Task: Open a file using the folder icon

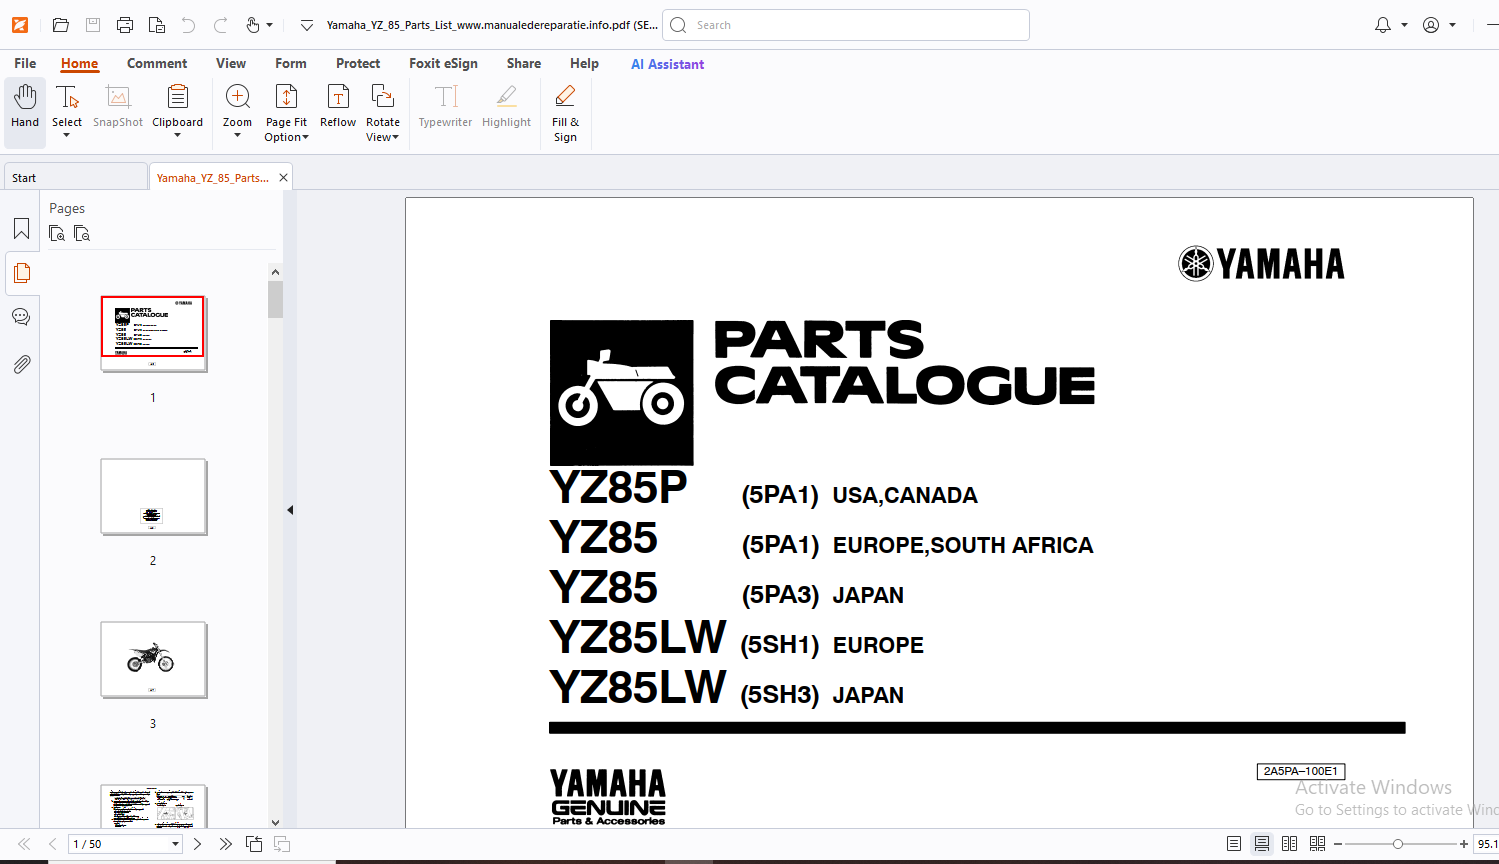Action: [x=60, y=25]
